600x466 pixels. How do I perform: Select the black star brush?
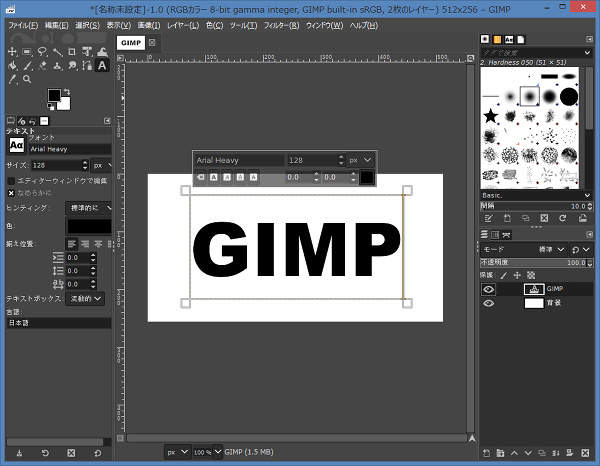click(x=490, y=117)
